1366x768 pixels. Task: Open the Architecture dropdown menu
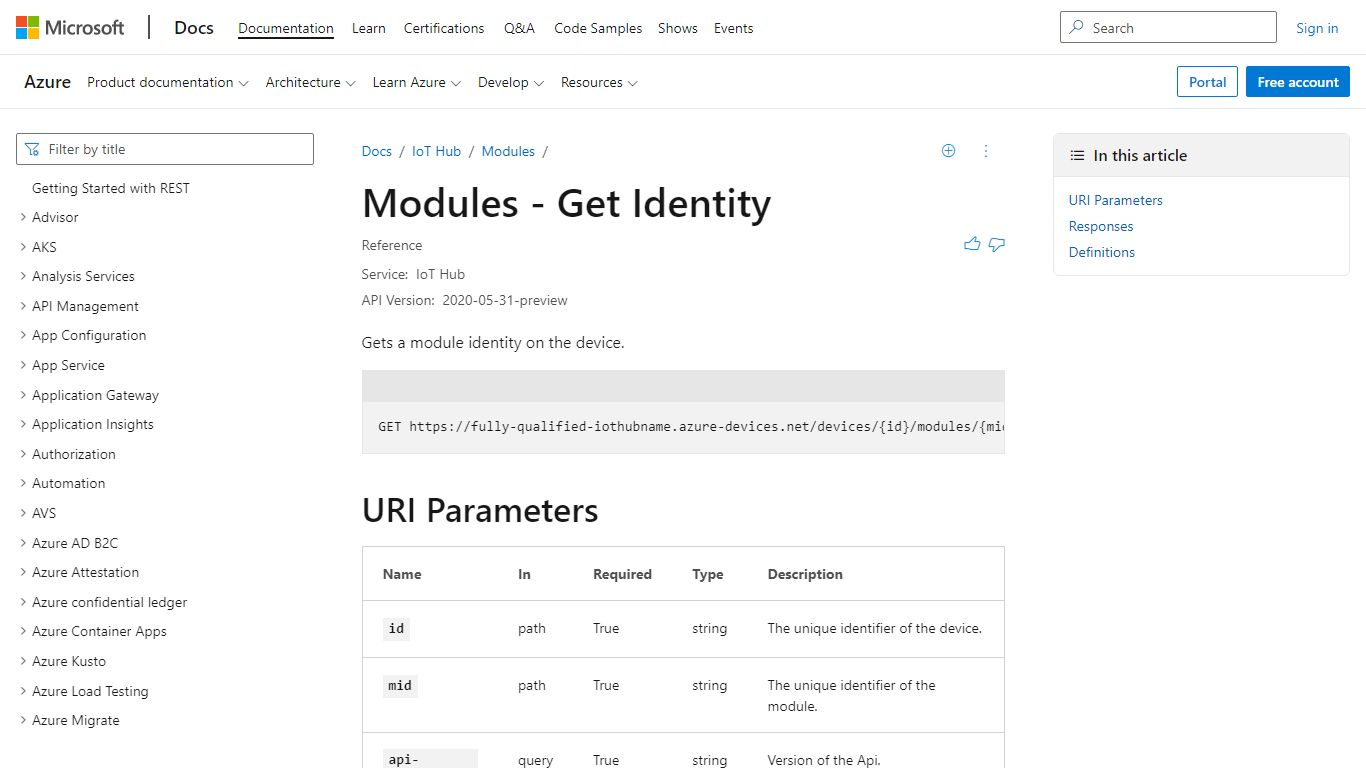point(310,82)
